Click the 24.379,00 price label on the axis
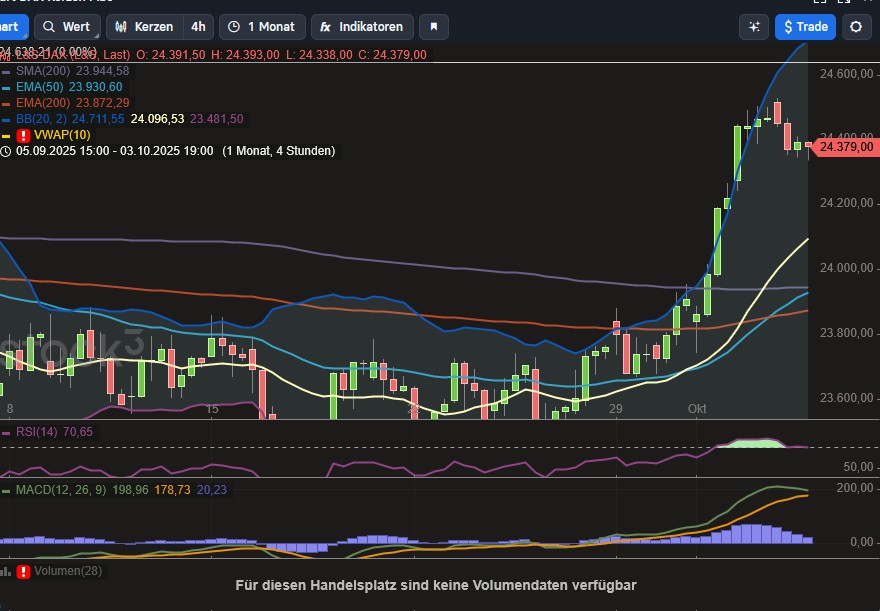Viewport: 880px width, 611px height. point(845,147)
